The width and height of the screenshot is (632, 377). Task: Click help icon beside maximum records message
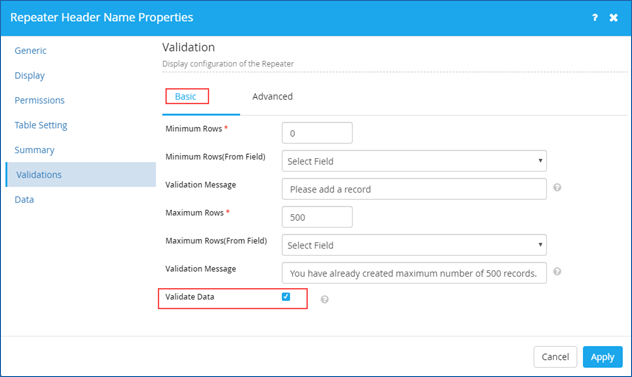click(557, 271)
